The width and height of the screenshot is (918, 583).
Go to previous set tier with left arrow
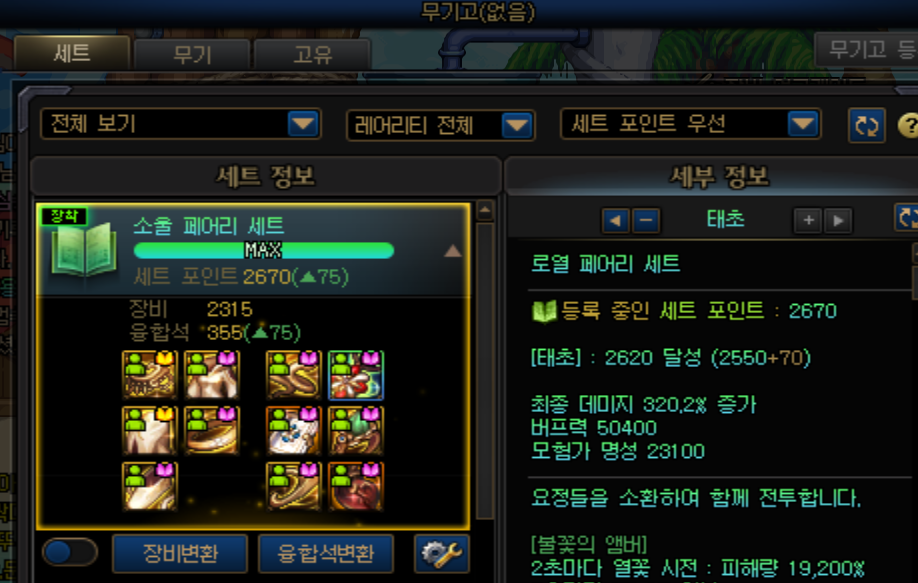point(615,221)
